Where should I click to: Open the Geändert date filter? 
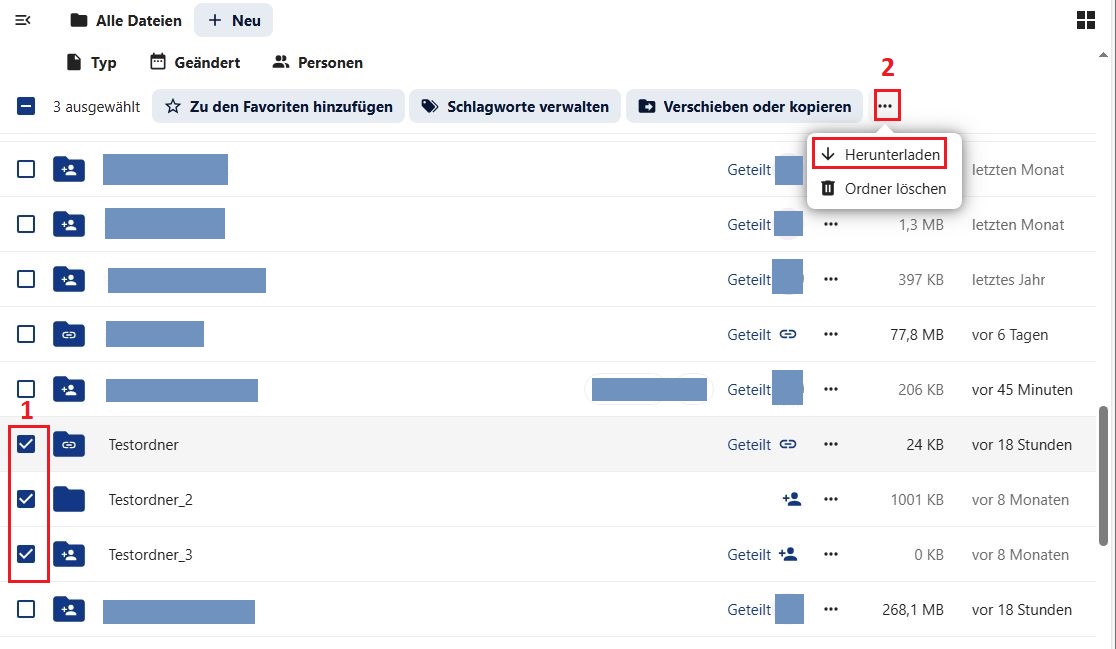(x=195, y=62)
